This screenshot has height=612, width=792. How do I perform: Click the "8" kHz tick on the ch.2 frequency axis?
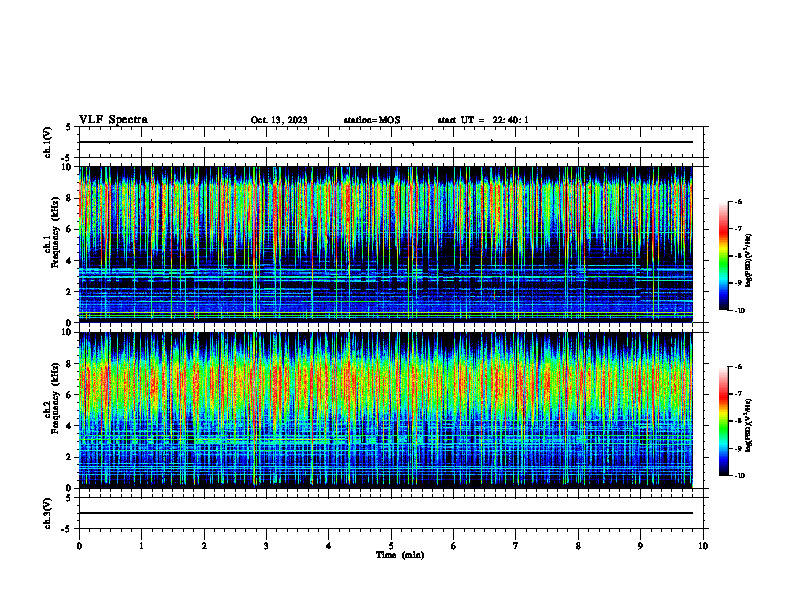click(x=70, y=363)
